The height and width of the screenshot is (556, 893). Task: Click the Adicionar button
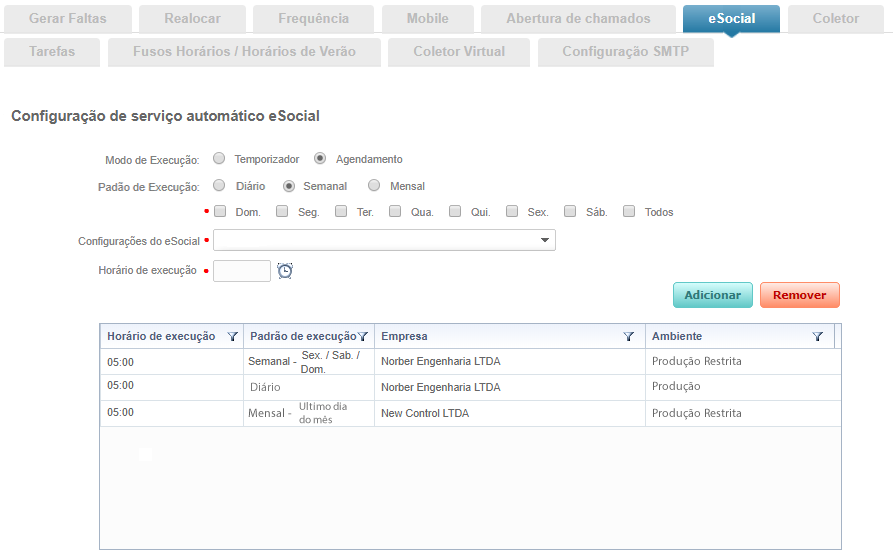pyautogui.click(x=712, y=295)
